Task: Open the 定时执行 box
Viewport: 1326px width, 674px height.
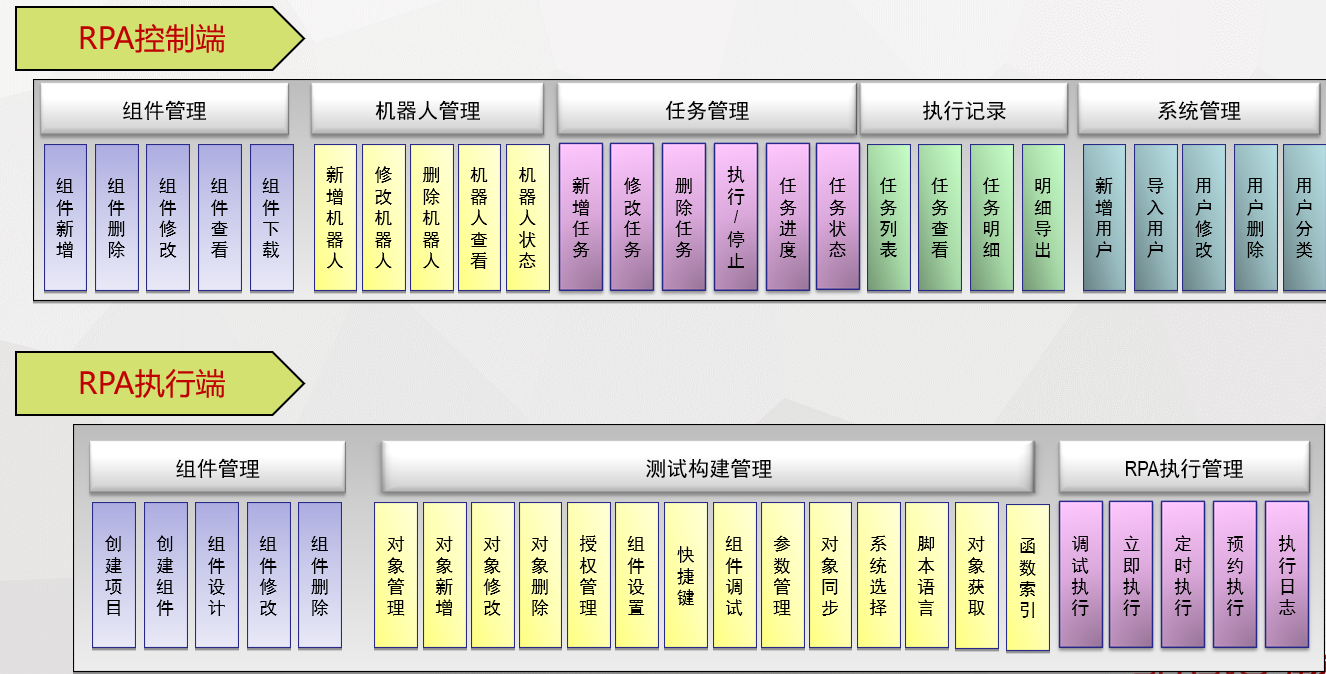Action: 1184,574
